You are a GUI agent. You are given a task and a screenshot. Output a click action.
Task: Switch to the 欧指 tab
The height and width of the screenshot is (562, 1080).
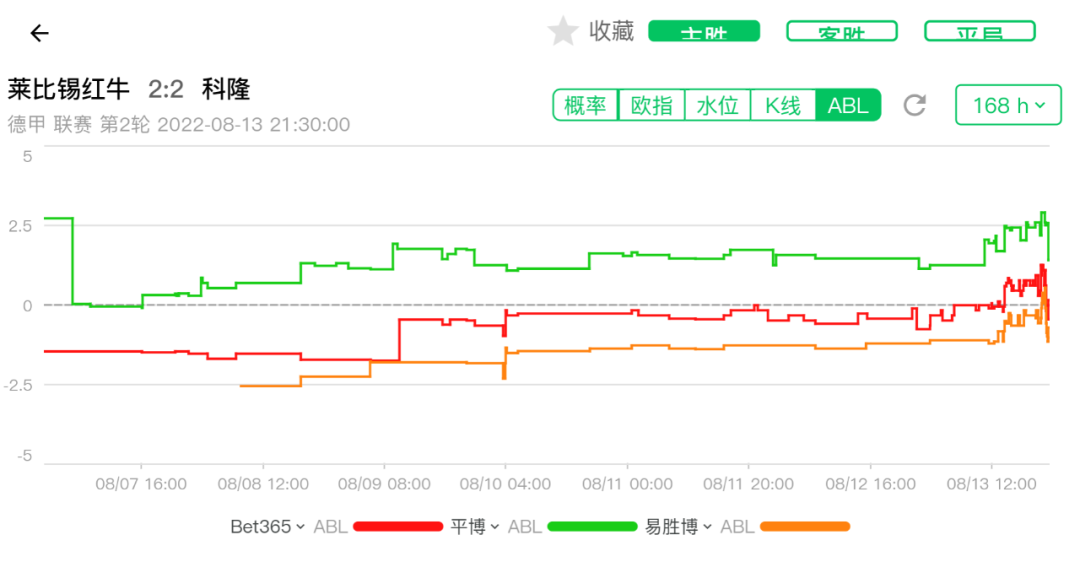[x=651, y=105]
